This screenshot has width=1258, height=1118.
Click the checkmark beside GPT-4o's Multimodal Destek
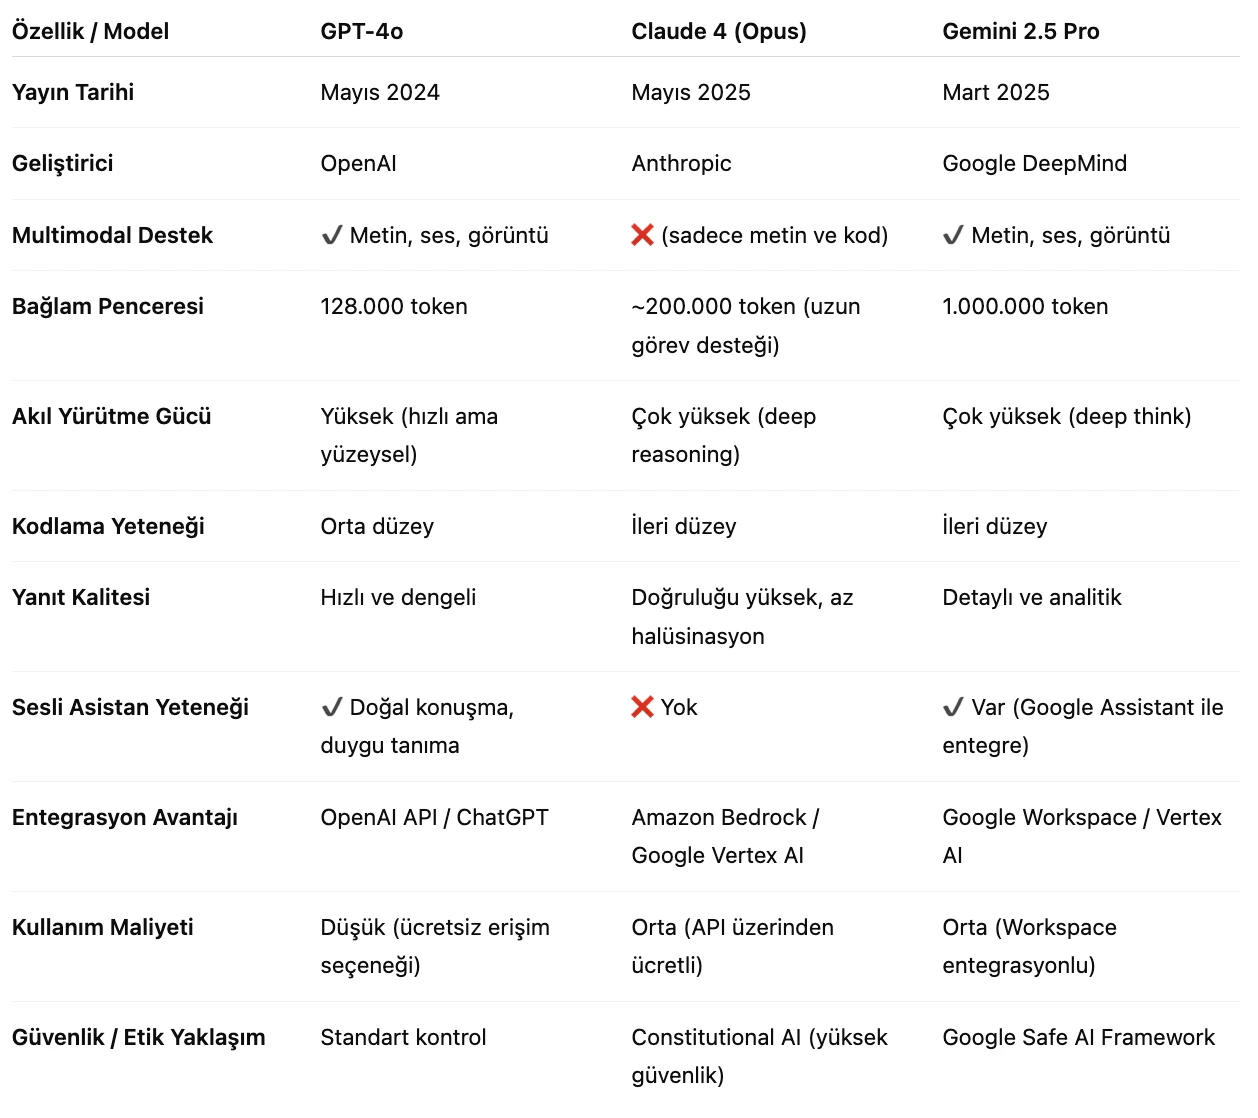click(332, 236)
